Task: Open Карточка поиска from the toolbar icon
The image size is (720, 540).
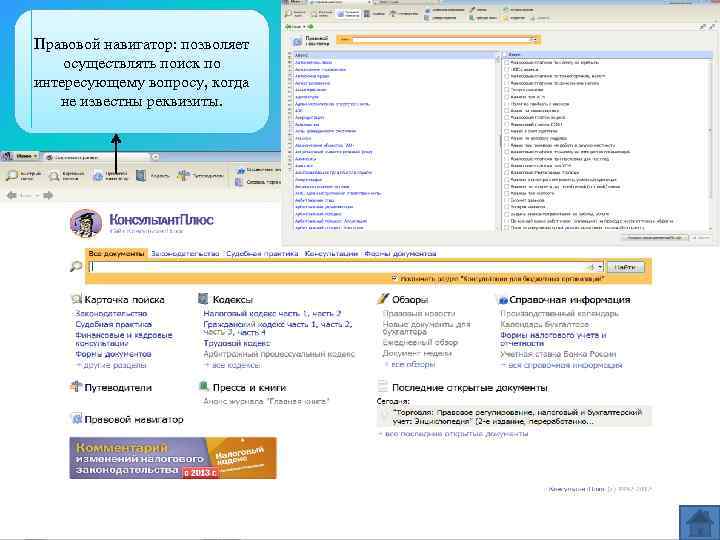Action: [x=55, y=175]
